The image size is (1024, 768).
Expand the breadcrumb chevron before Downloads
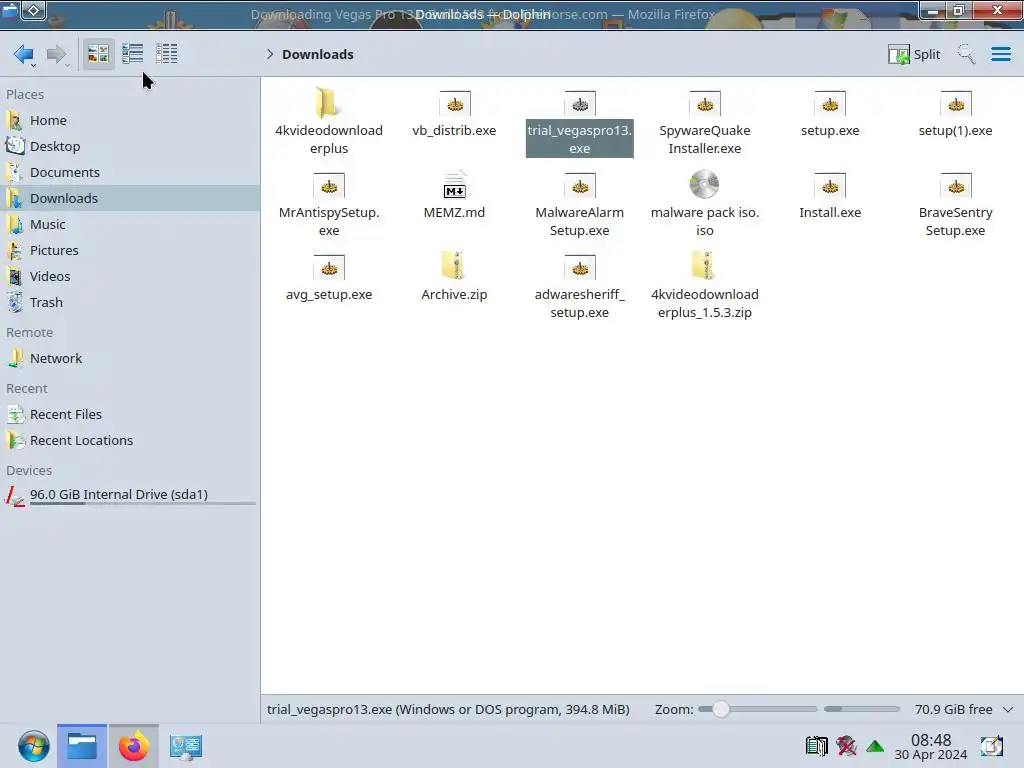point(270,54)
